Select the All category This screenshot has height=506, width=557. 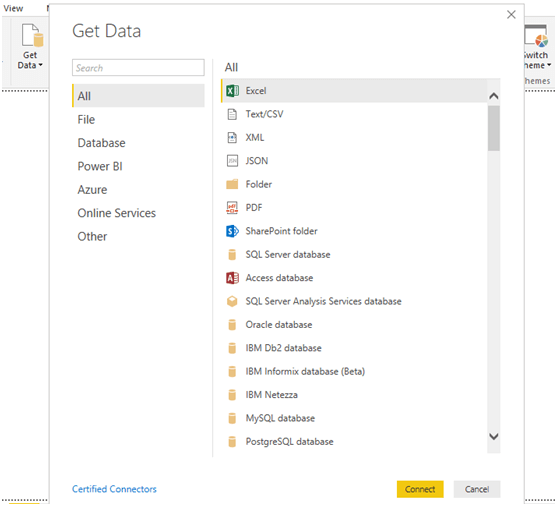tap(139, 96)
